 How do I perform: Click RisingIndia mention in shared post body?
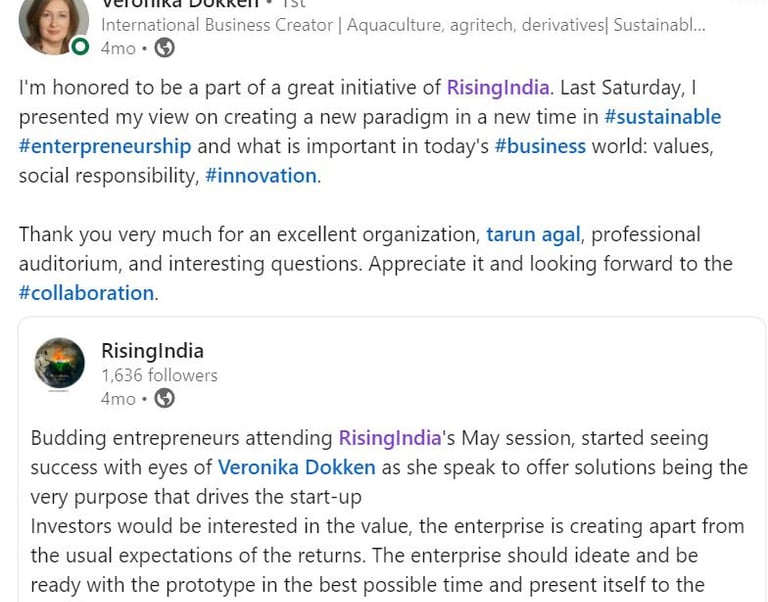390,438
